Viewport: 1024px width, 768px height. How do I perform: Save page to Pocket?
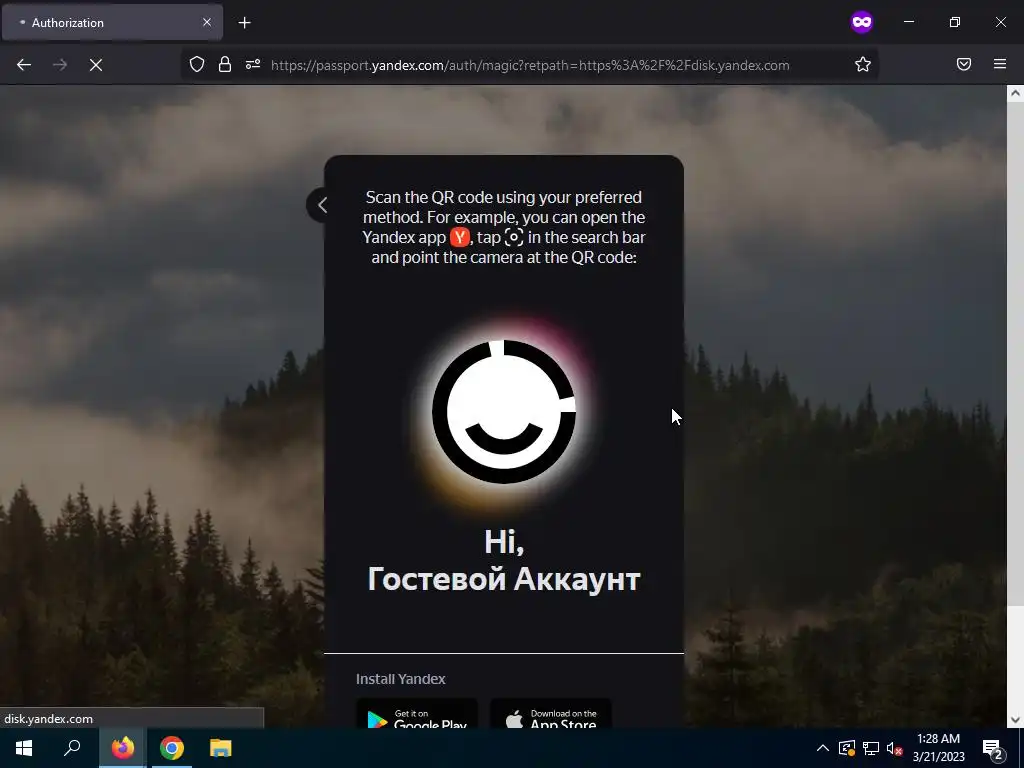[964, 64]
